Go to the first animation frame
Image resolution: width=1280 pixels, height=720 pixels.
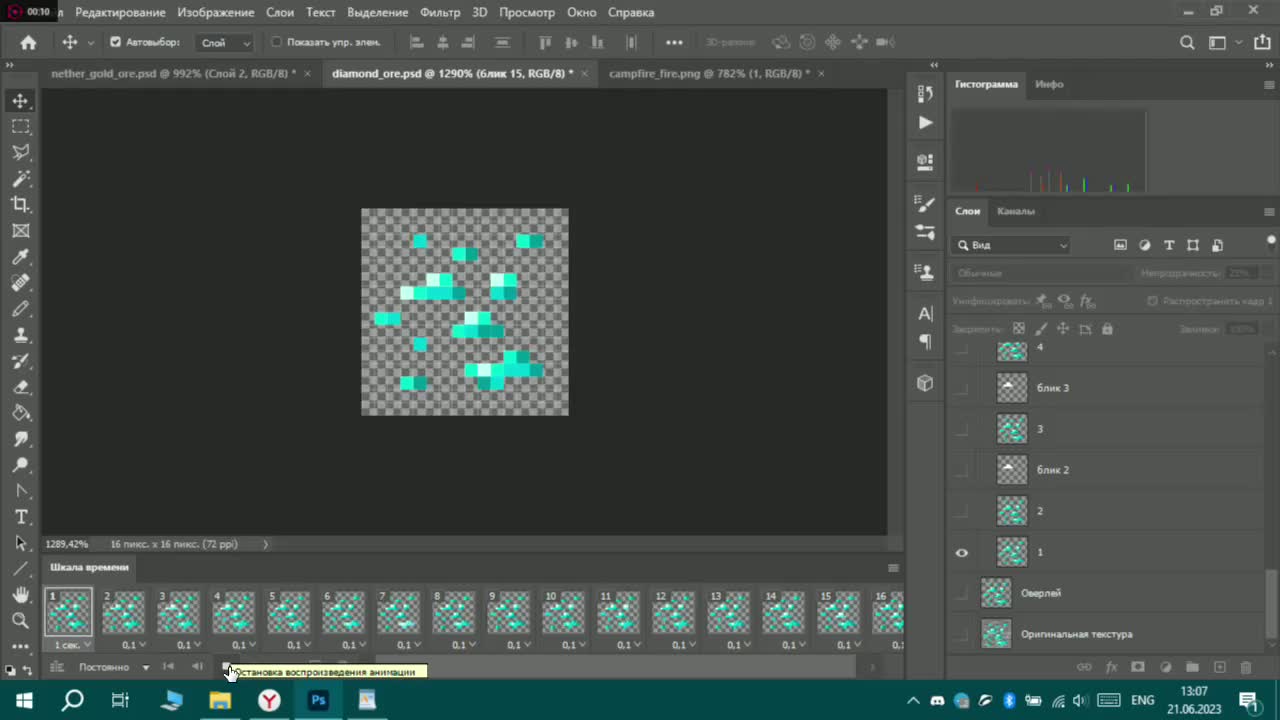click(x=168, y=667)
